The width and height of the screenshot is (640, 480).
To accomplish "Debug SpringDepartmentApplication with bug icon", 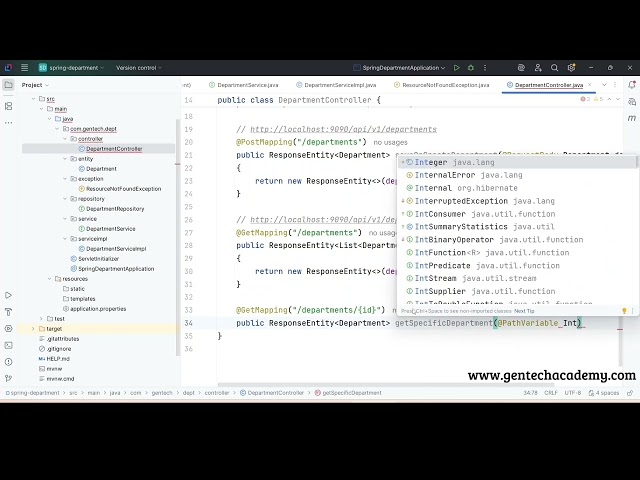I will click(x=471, y=68).
